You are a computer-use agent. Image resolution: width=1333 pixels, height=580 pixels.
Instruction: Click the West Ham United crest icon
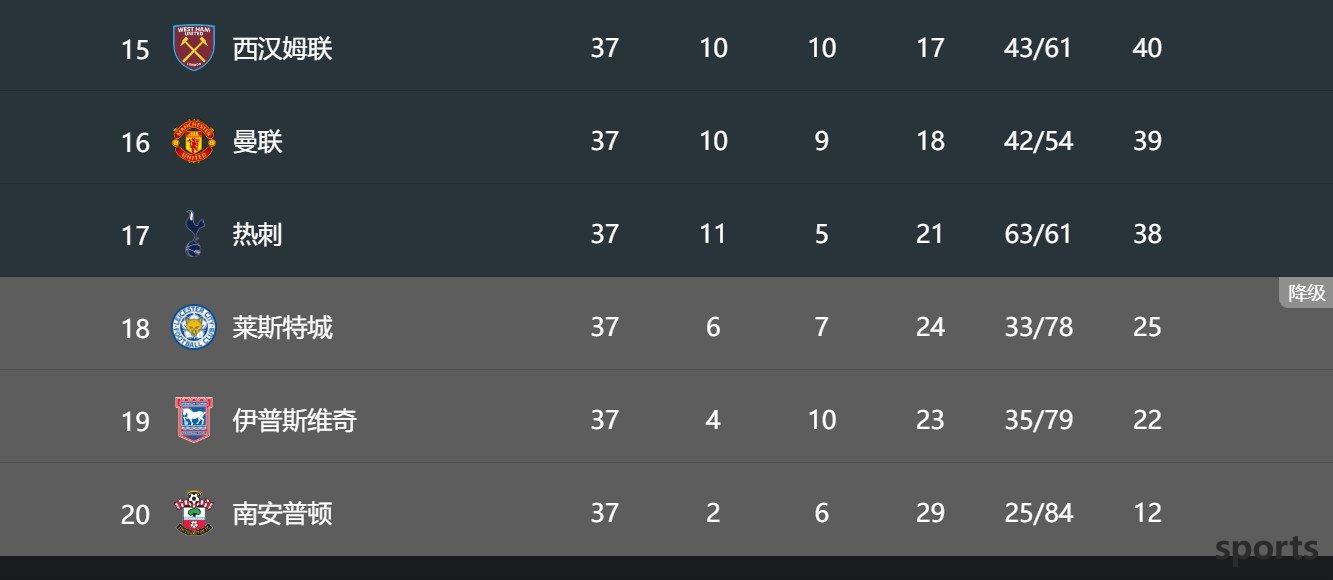click(x=194, y=48)
